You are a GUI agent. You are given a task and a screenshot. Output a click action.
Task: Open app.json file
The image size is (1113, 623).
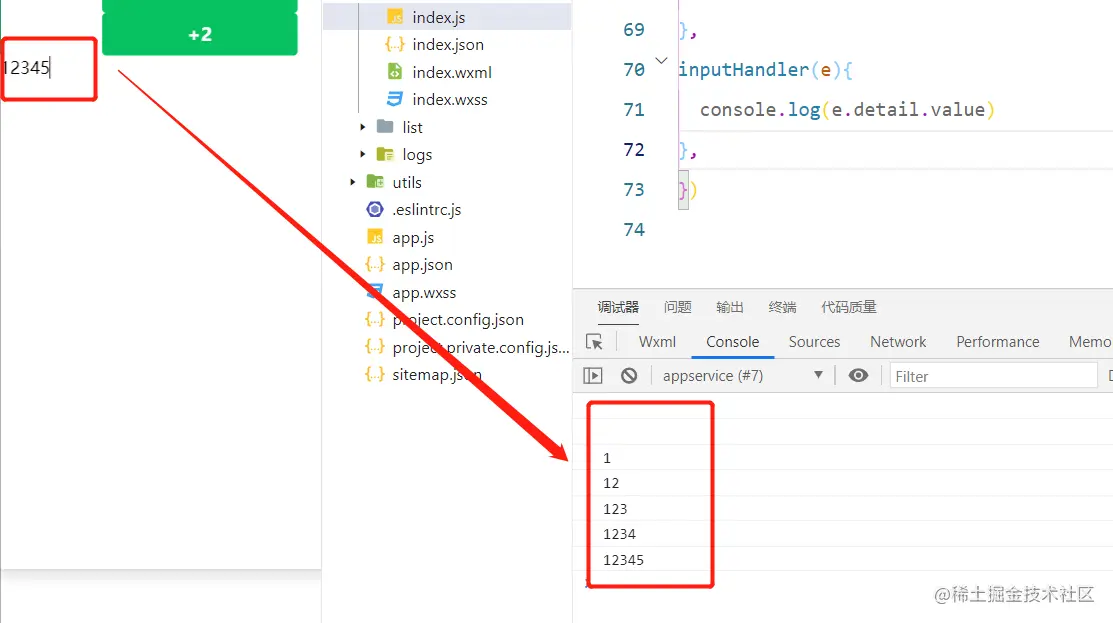[422, 265]
